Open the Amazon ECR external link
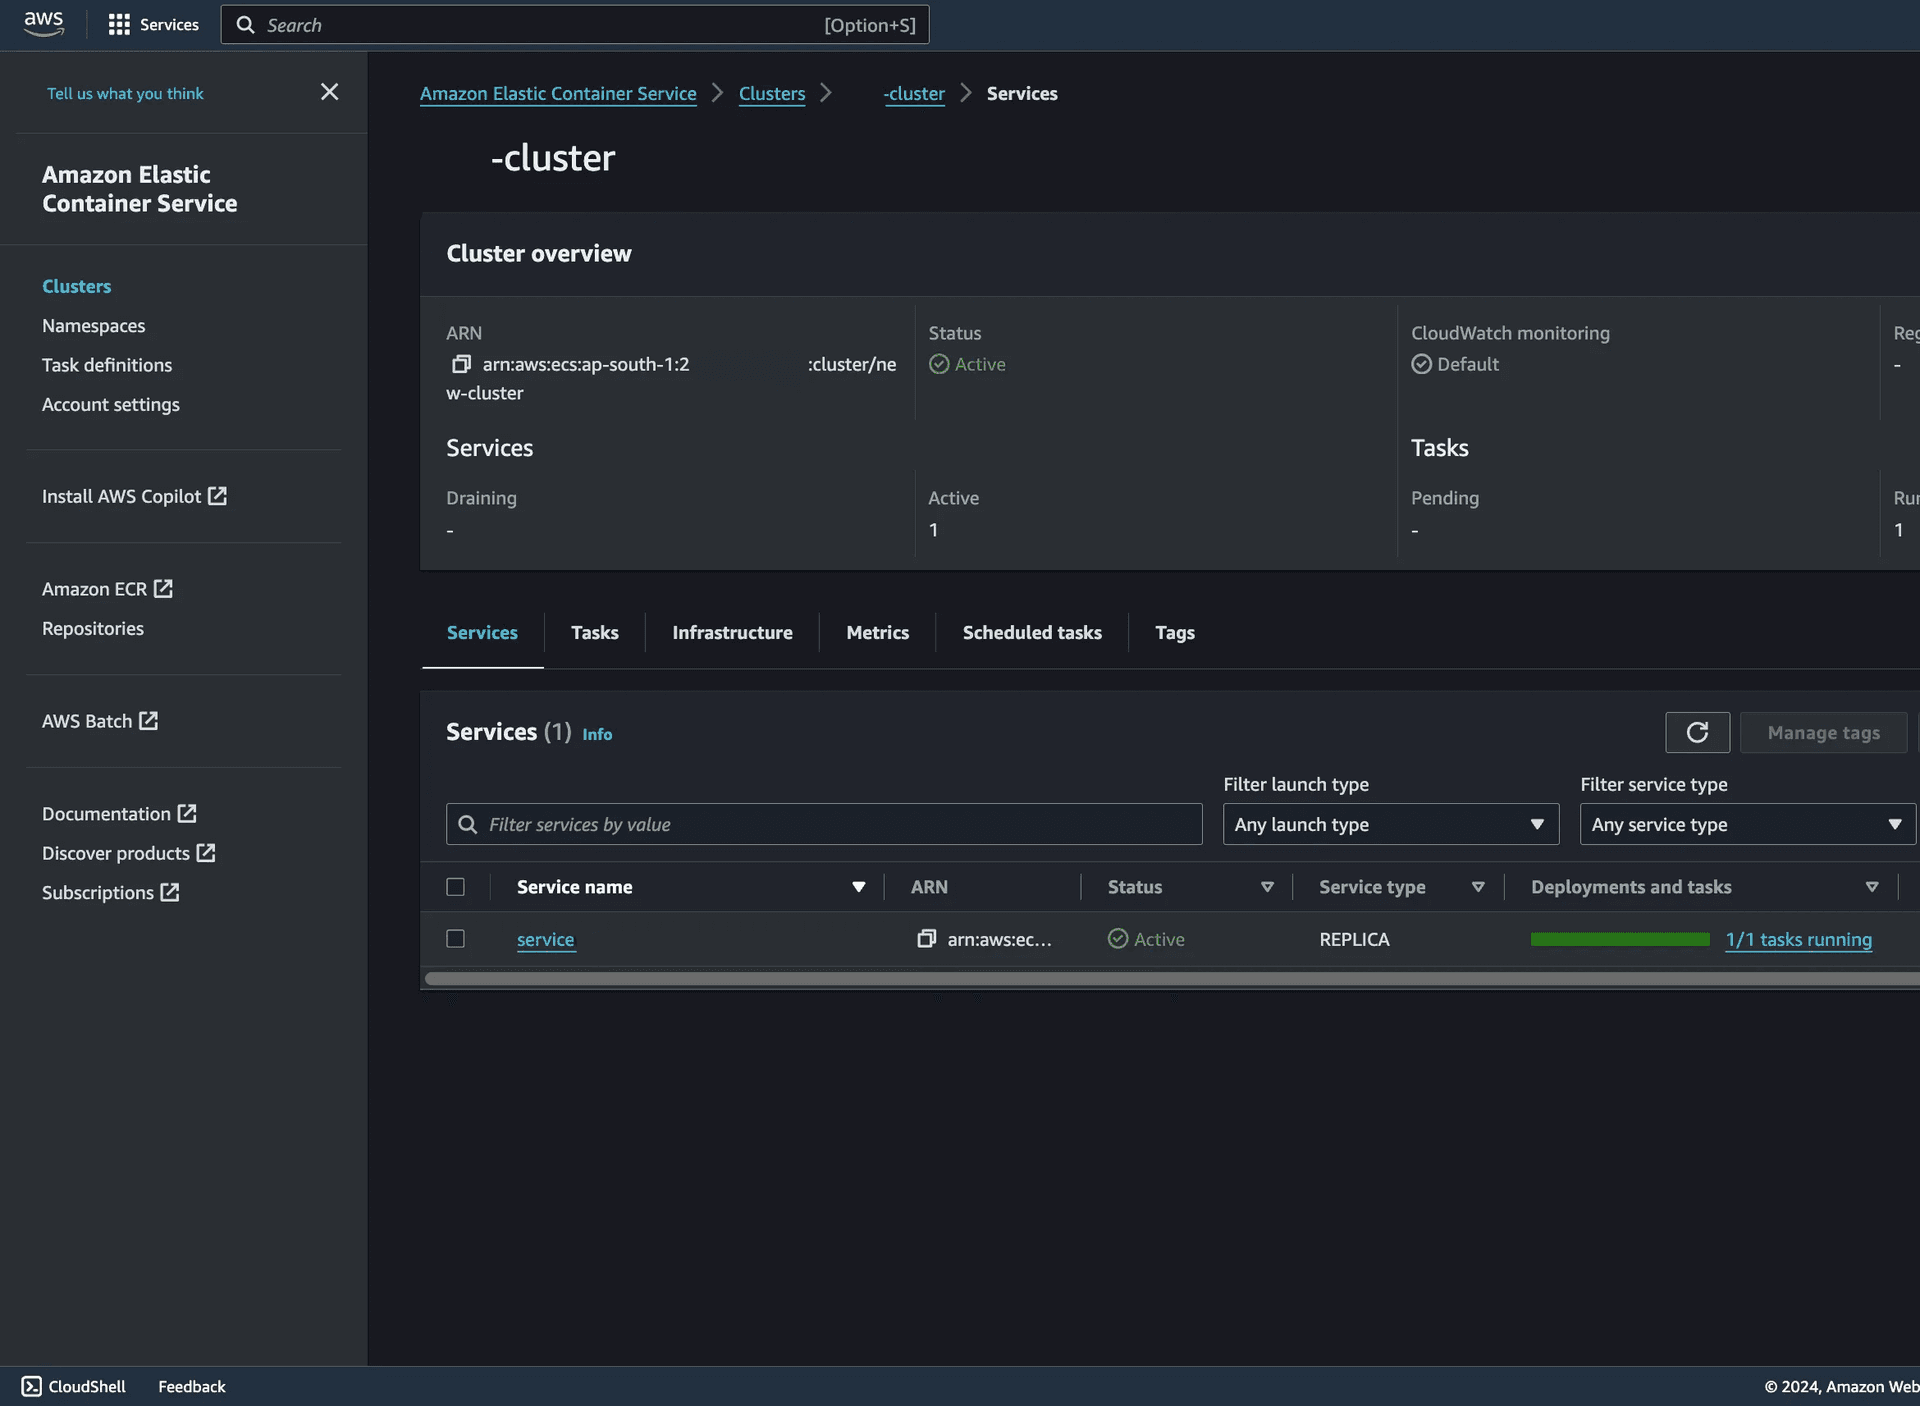1920x1406 pixels. 107,589
